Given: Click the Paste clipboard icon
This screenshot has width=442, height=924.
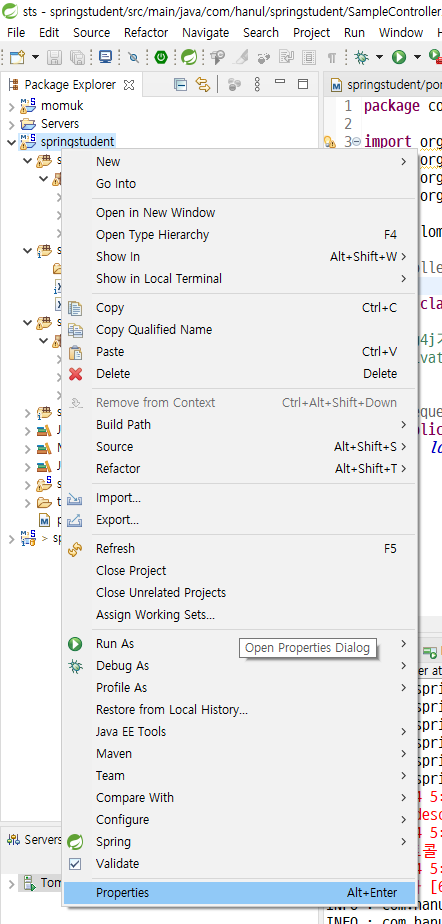Looking at the screenshot, I should (75, 352).
